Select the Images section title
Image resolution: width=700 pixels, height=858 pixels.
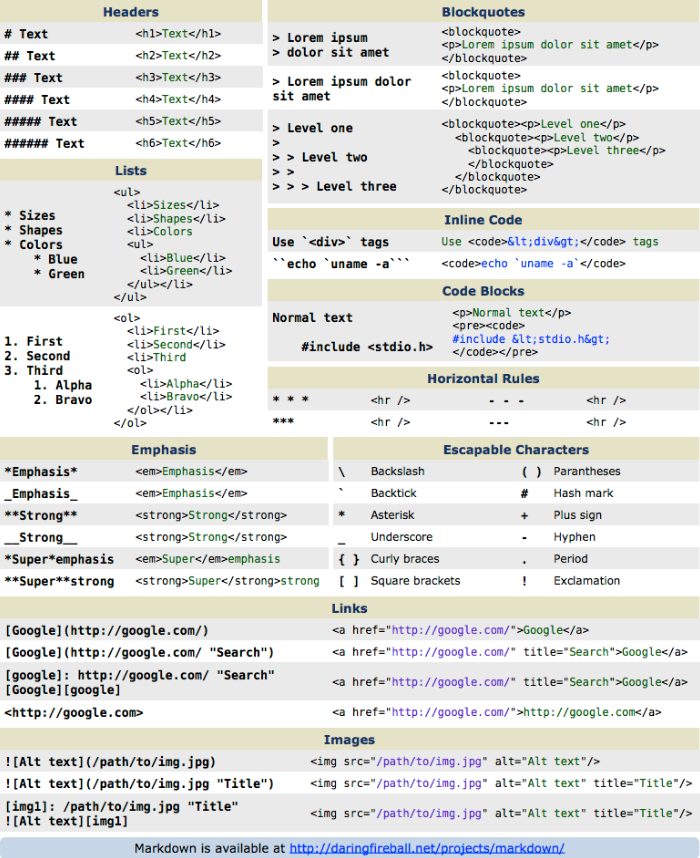[x=350, y=740]
